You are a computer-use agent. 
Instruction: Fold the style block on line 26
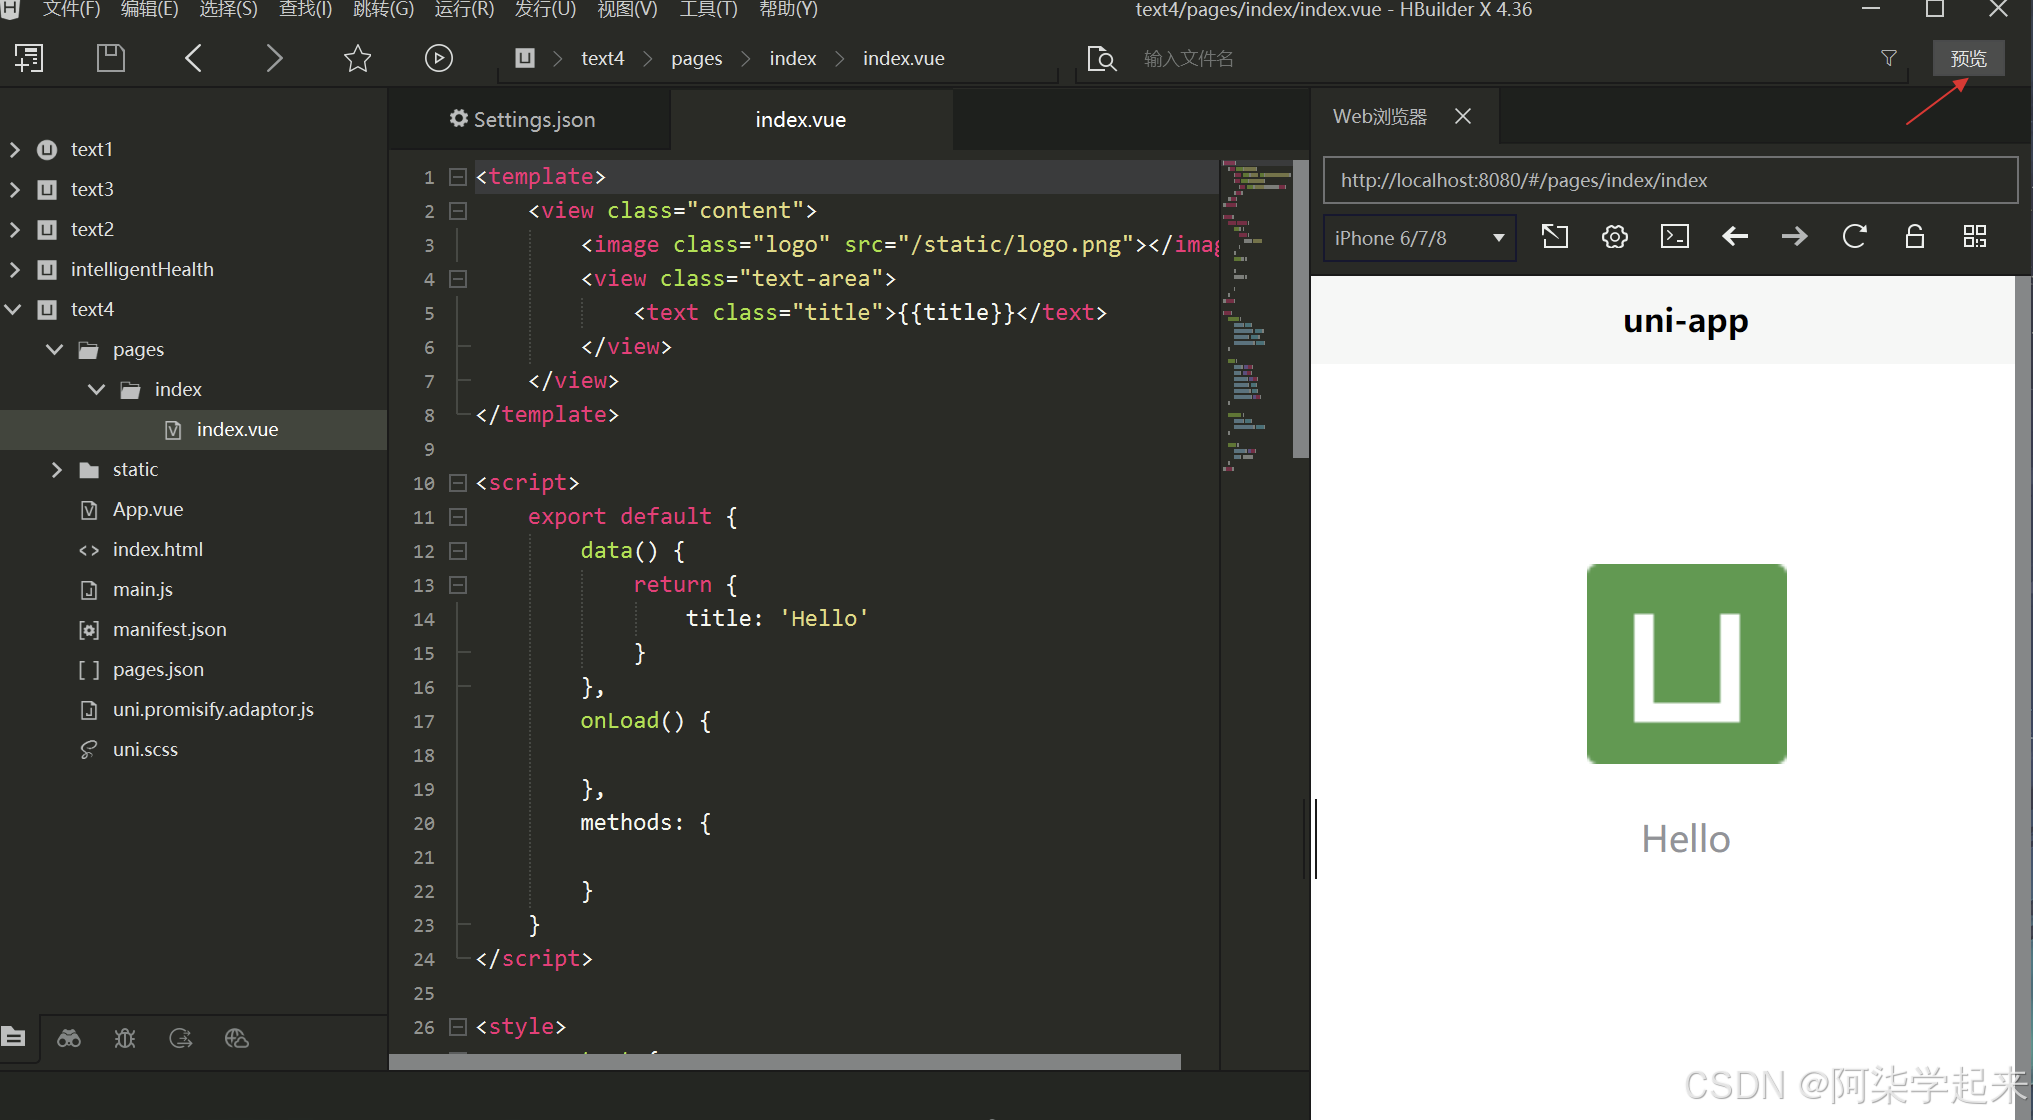(x=458, y=1027)
